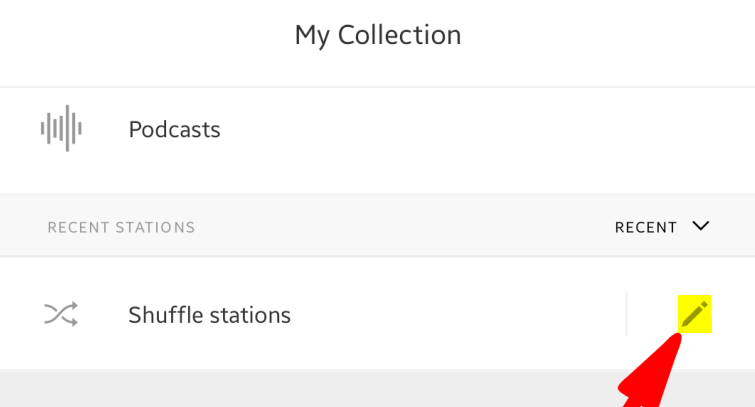Click the yellow highlight behind the pencil
Screen dimensions: 755x407
695,314
